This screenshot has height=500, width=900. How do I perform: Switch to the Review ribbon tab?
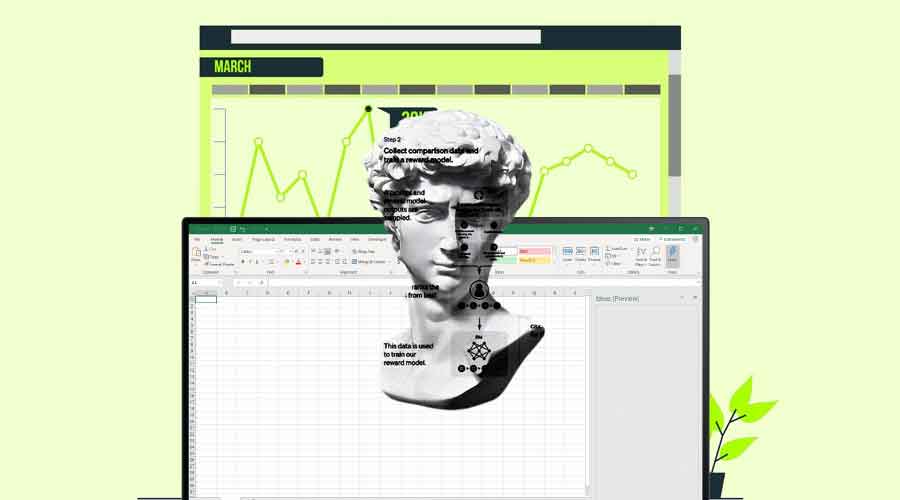335,239
